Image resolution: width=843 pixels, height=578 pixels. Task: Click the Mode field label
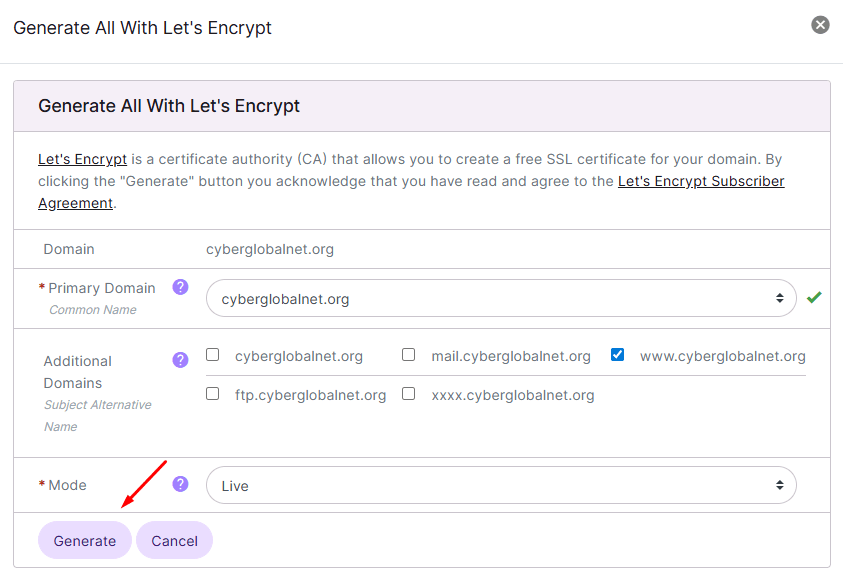coord(67,485)
